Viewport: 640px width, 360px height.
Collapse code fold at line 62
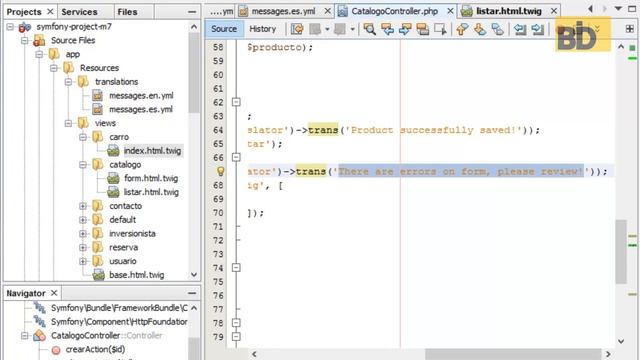236,102
